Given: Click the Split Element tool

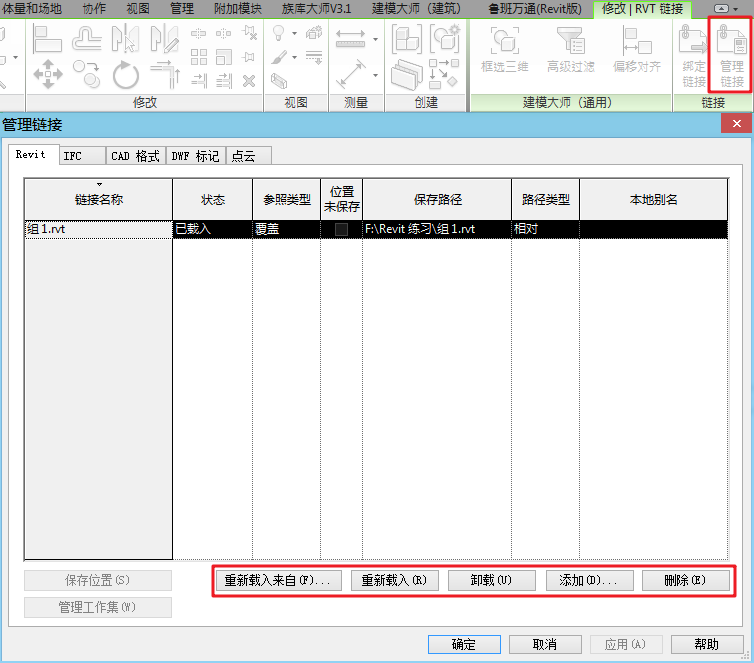Looking at the screenshot, I should [198, 33].
